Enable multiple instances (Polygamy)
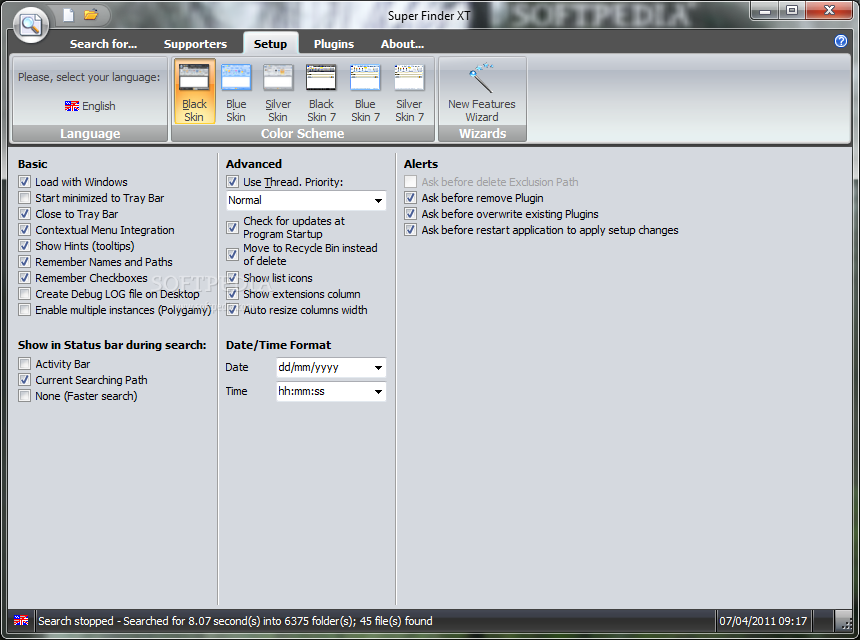This screenshot has width=860, height=640. click(24, 309)
